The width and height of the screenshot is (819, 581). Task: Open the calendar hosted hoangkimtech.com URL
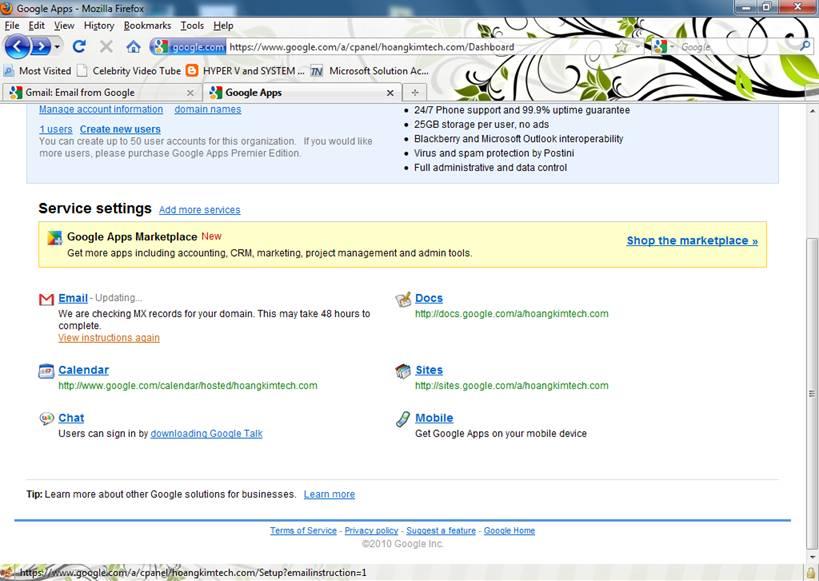[188, 386]
